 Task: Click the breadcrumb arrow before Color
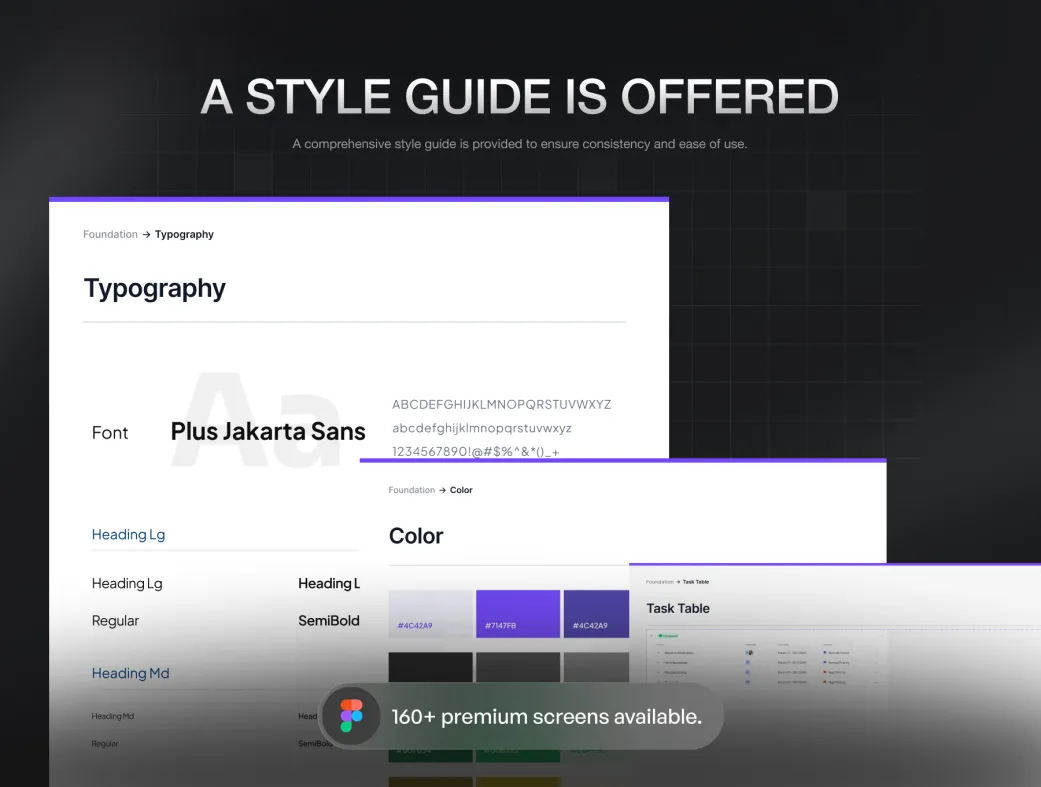(x=443, y=491)
